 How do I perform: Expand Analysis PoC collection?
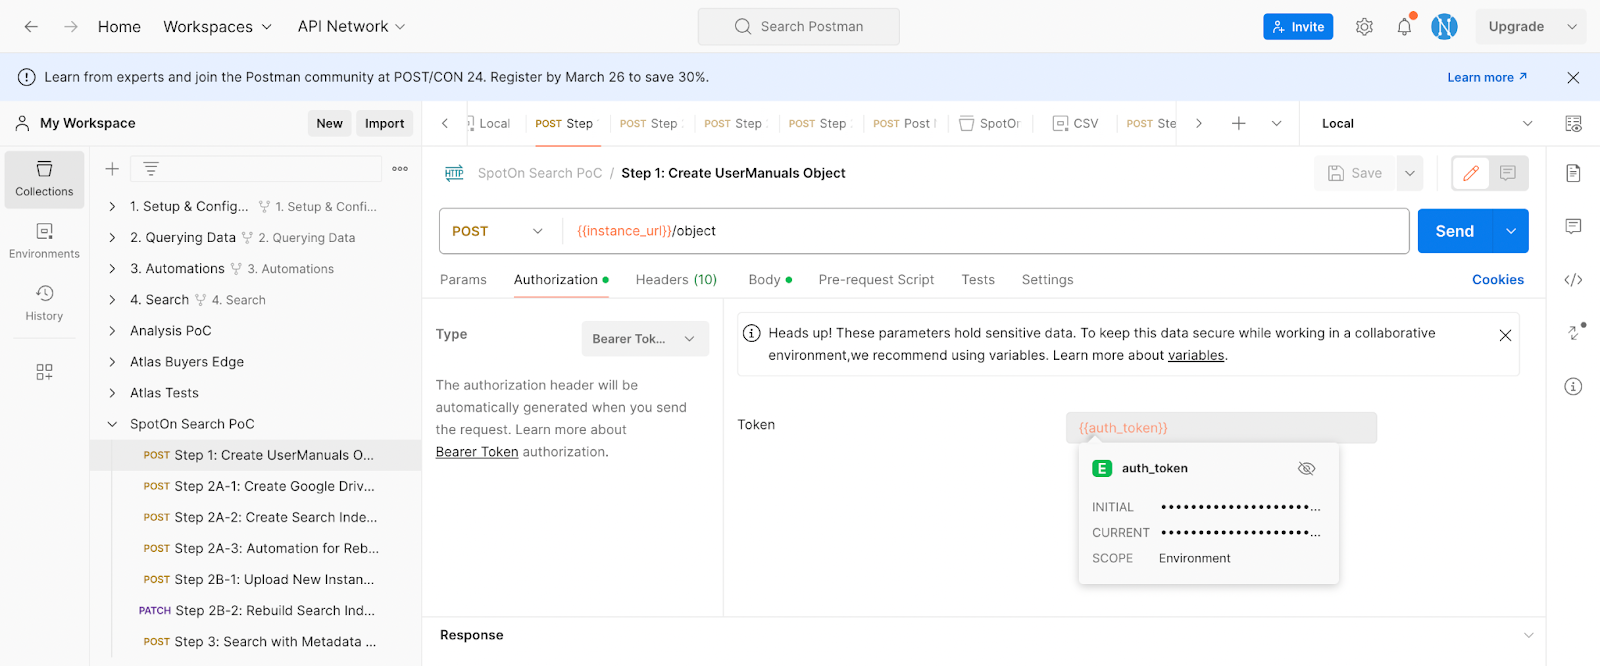(x=112, y=331)
